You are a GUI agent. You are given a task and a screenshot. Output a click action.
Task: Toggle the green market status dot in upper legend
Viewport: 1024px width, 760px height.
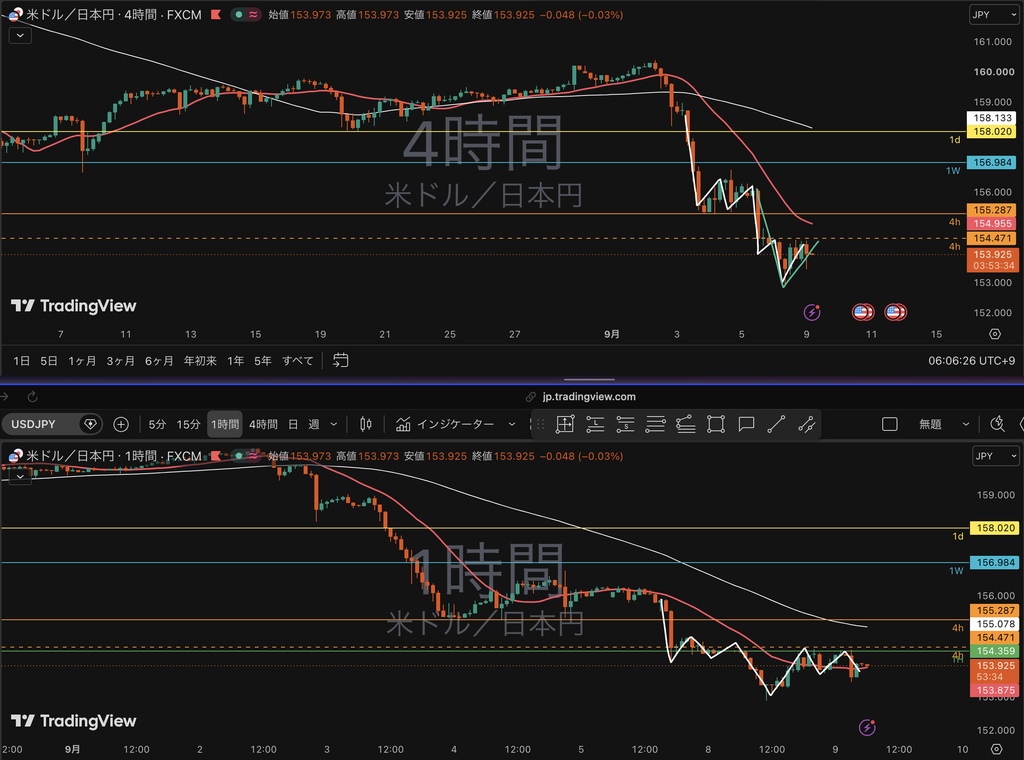(239, 14)
